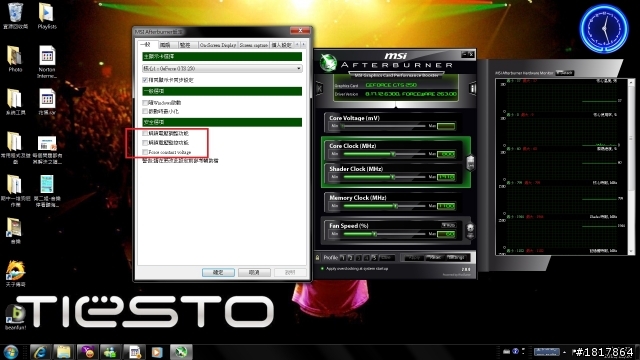Toggle the start with Windows checkbox
Image resolution: width=640 pixels, height=360 pixels.
pos(145,102)
